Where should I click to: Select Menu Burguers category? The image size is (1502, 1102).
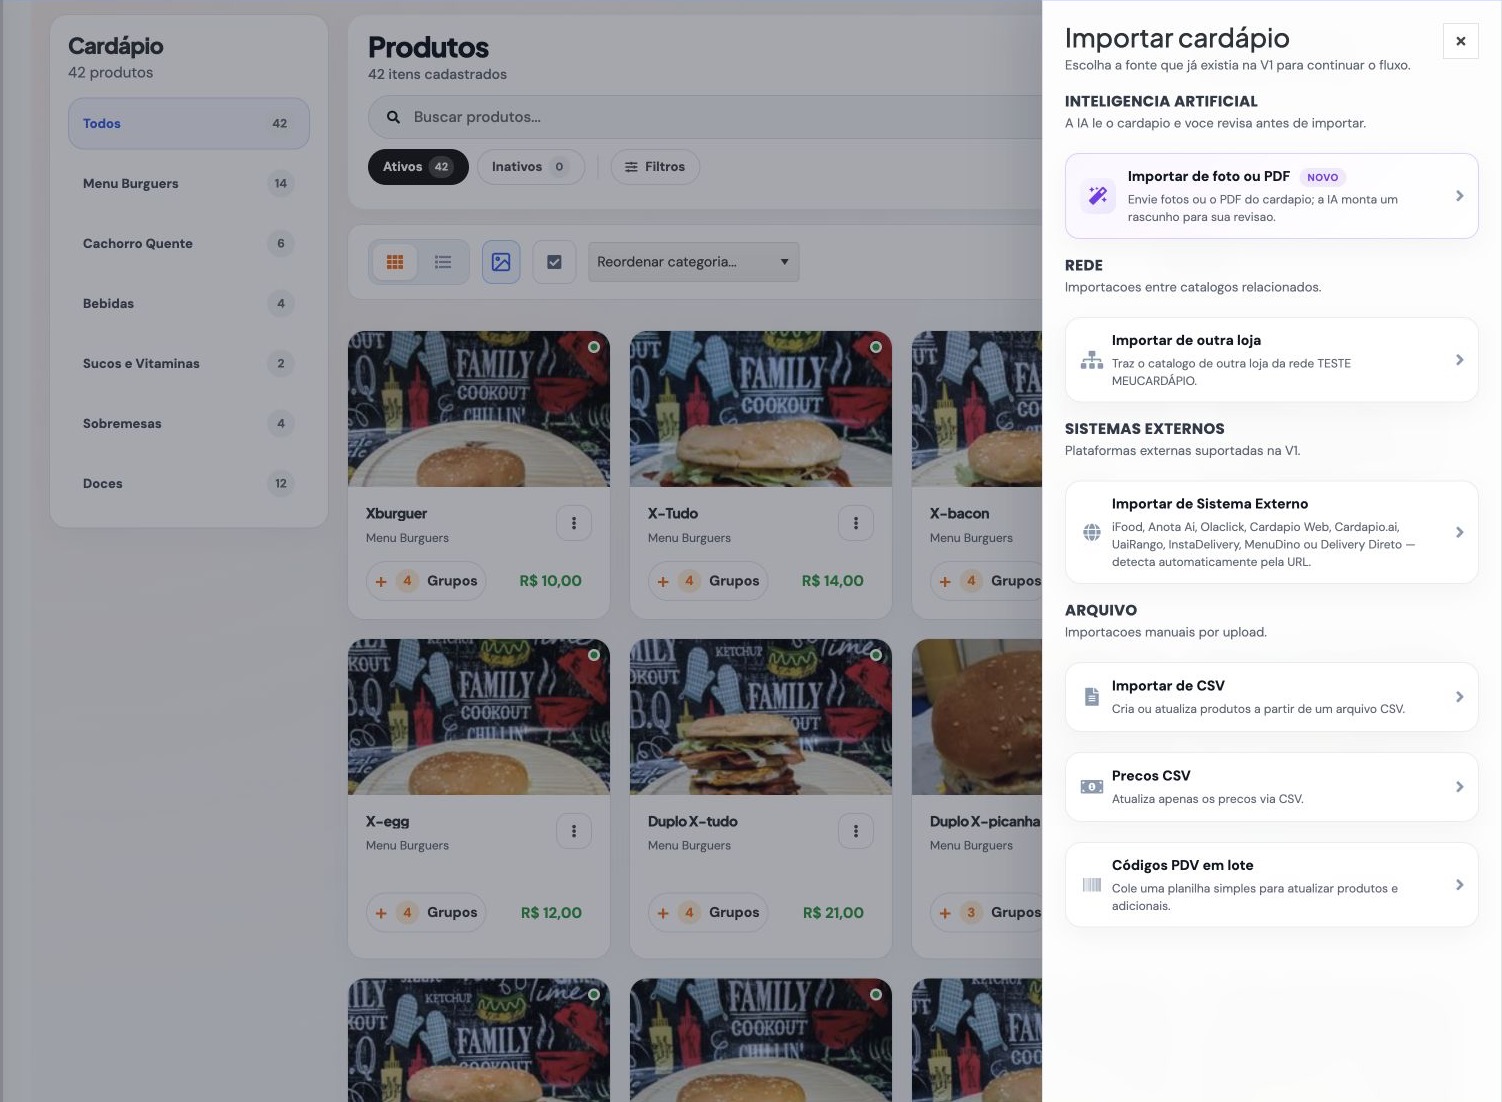[189, 184]
